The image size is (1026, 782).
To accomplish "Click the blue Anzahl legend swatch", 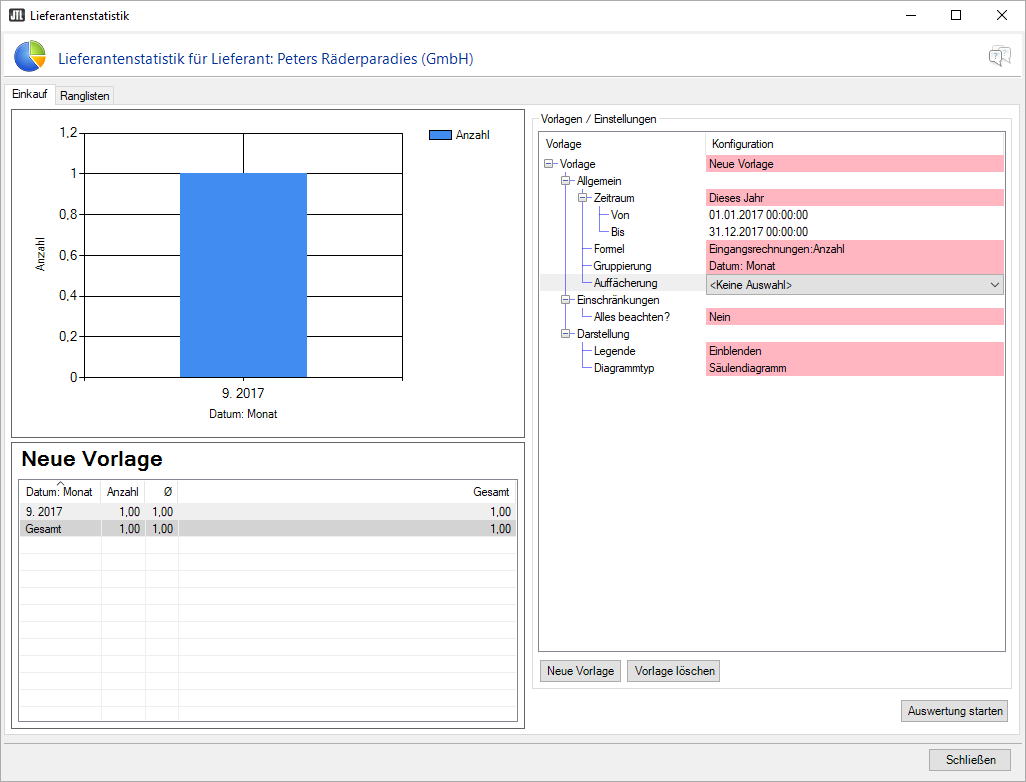I will coord(440,135).
